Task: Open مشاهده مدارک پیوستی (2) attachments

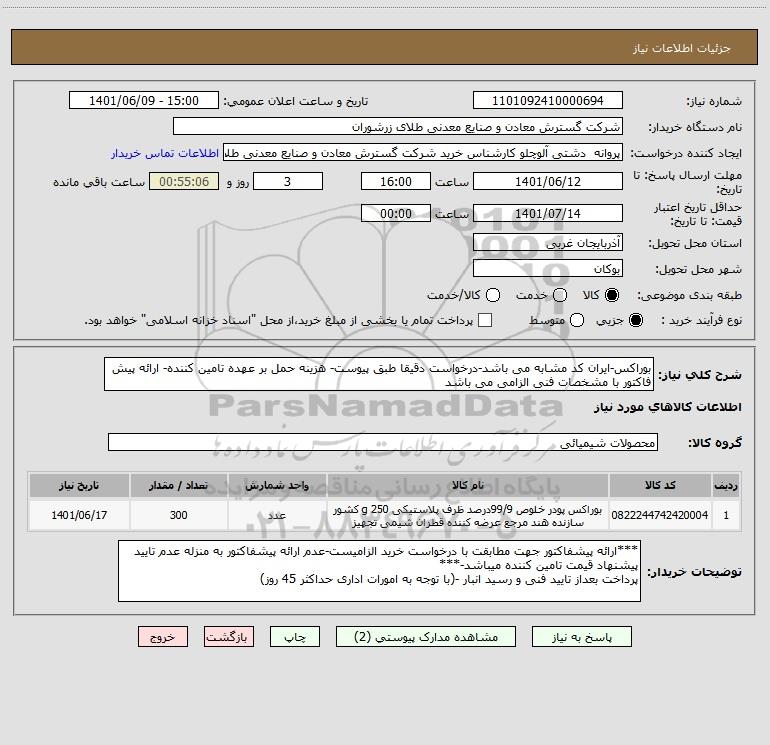Action: (426, 637)
